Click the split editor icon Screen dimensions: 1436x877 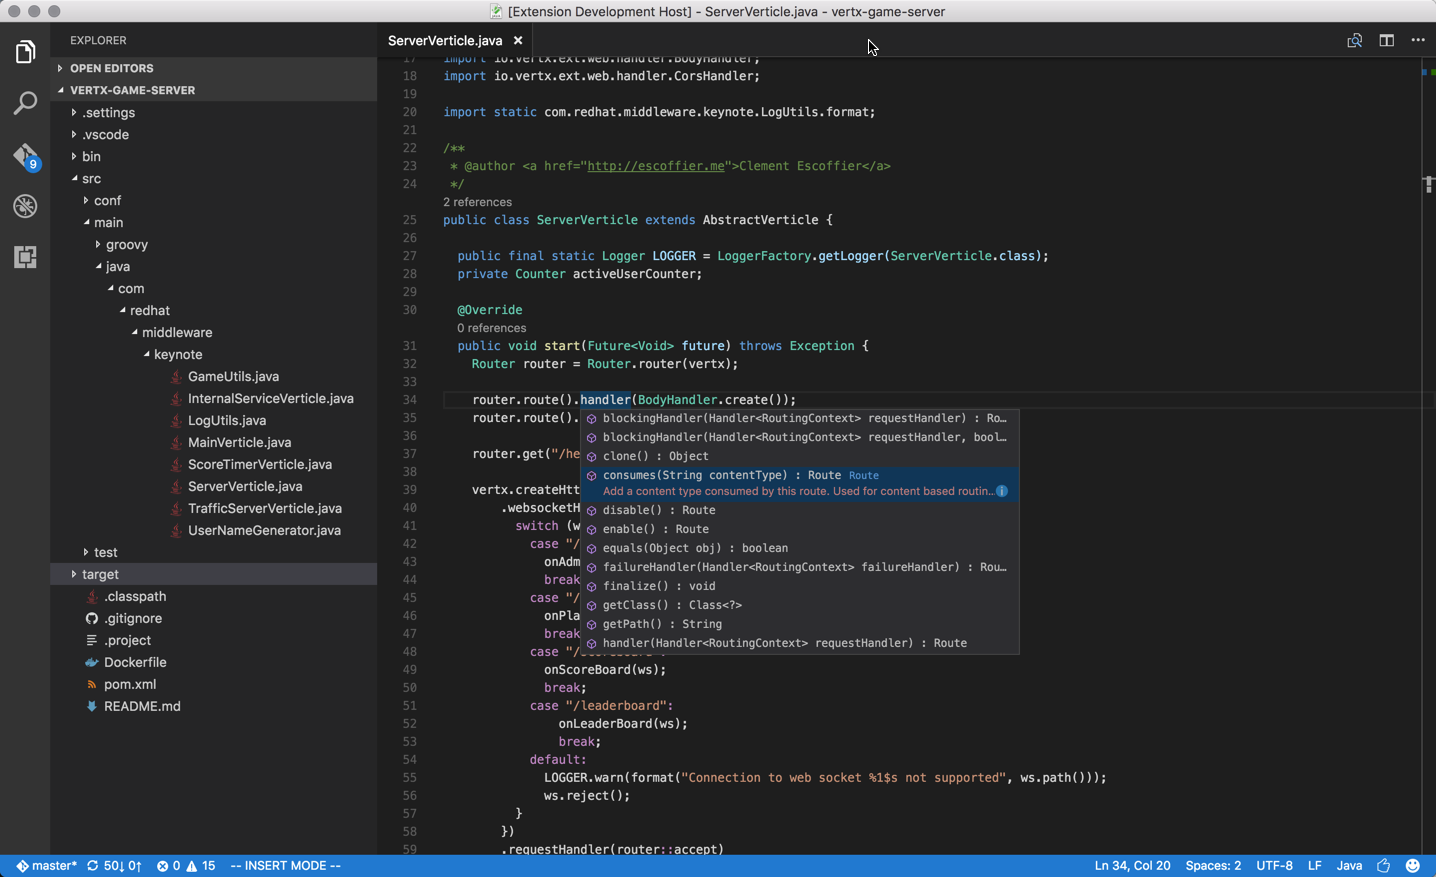pos(1386,40)
